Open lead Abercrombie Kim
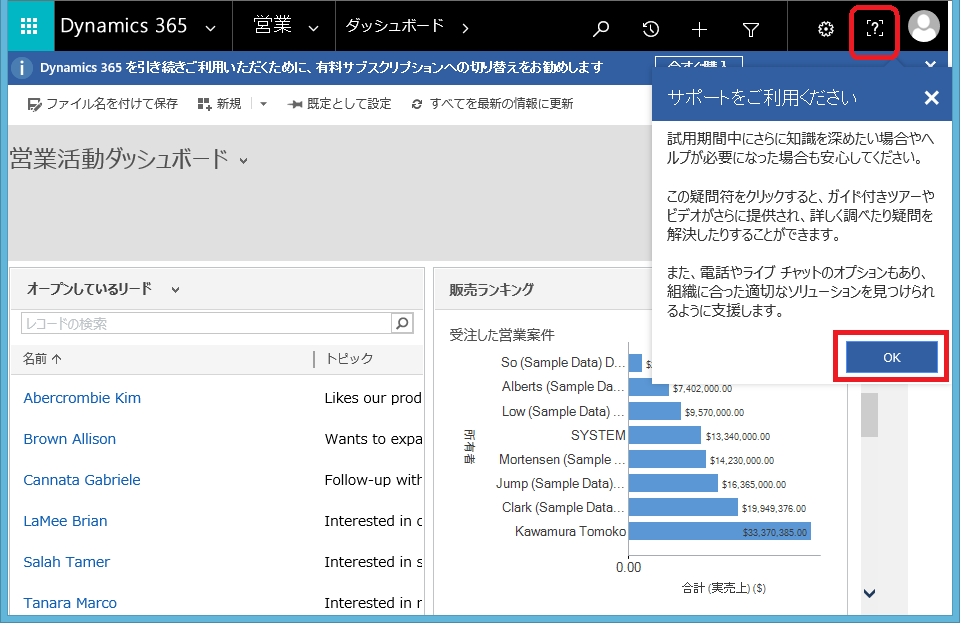 click(x=82, y=398)
